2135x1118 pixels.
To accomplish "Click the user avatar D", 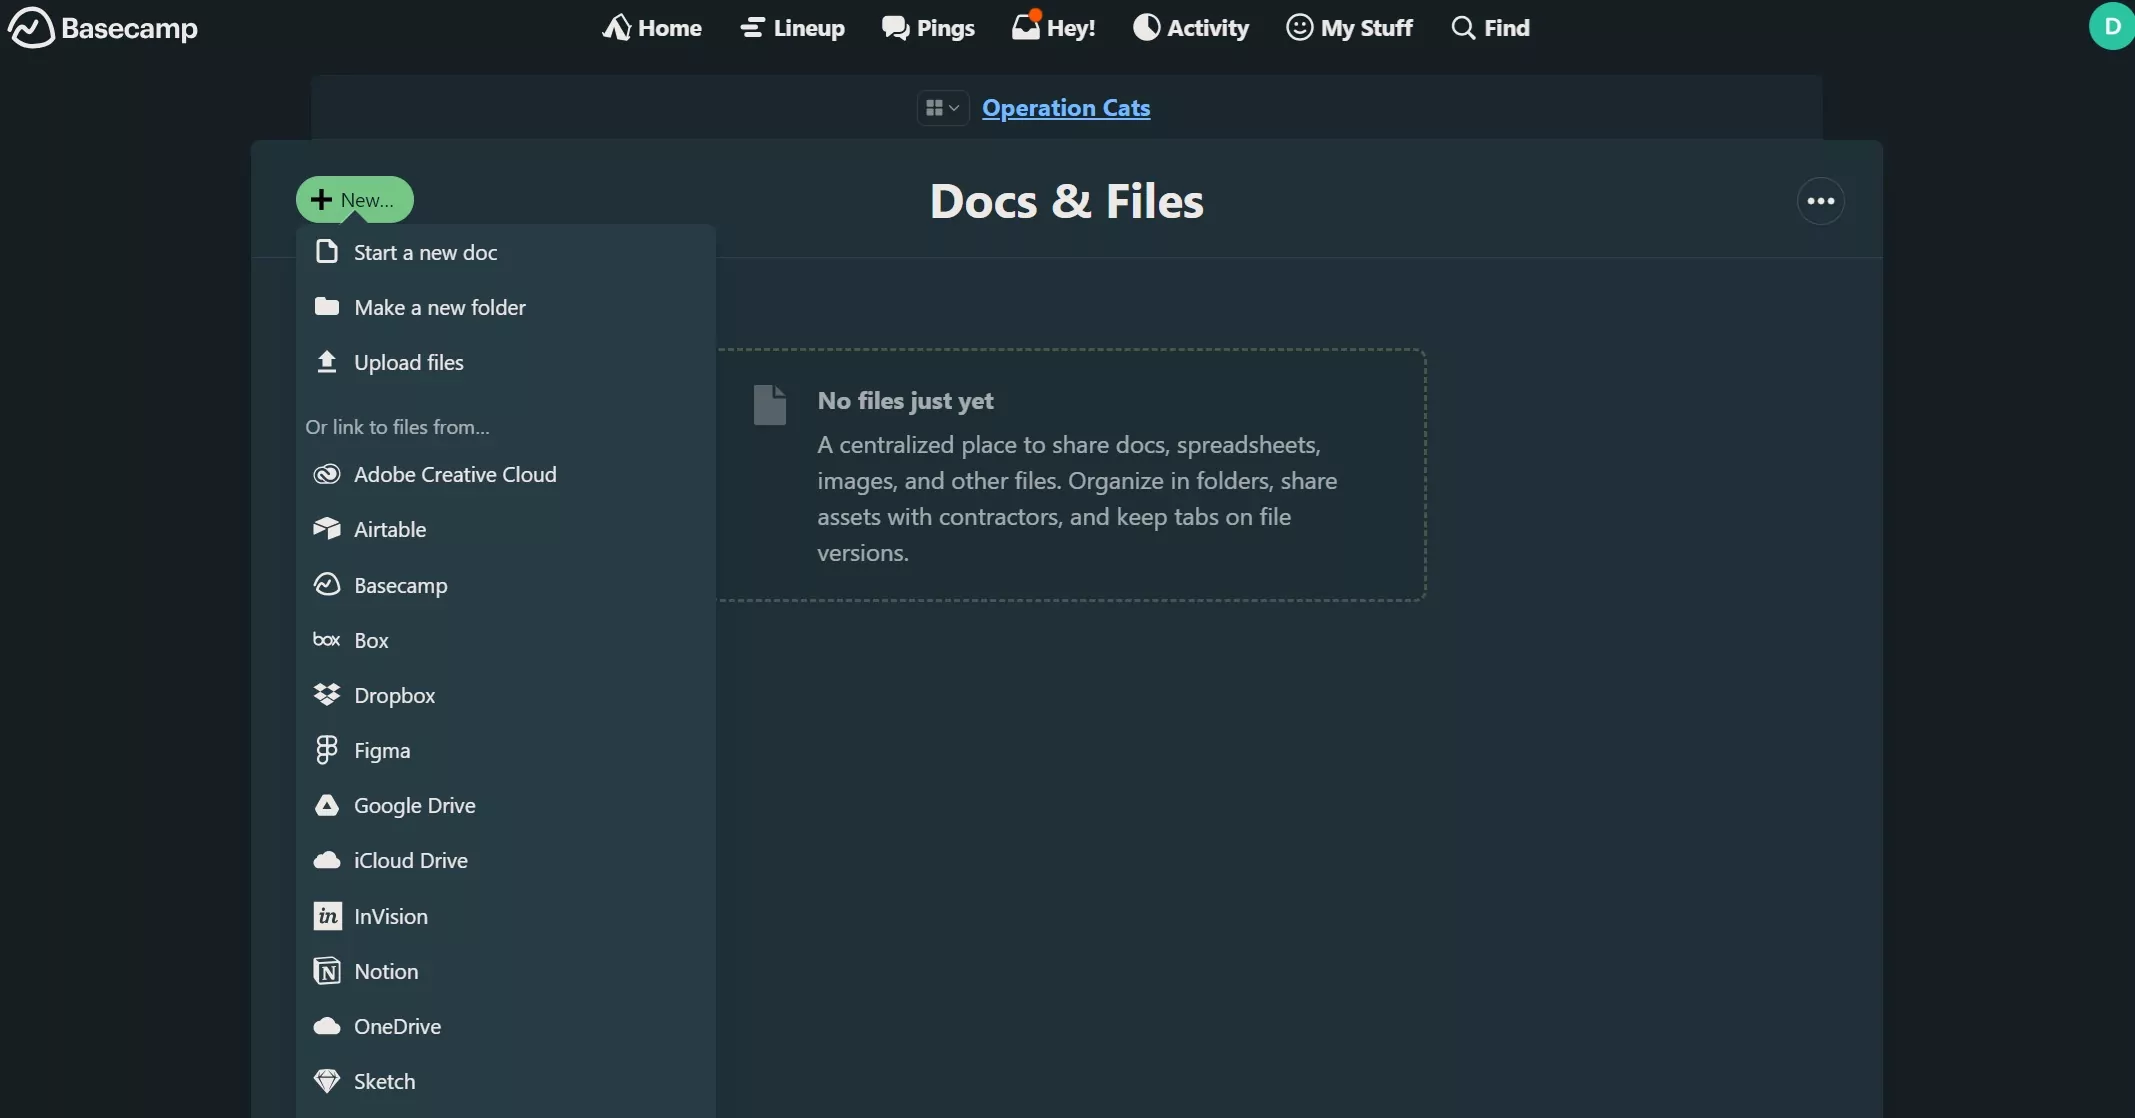I will tap(2112, 27).
